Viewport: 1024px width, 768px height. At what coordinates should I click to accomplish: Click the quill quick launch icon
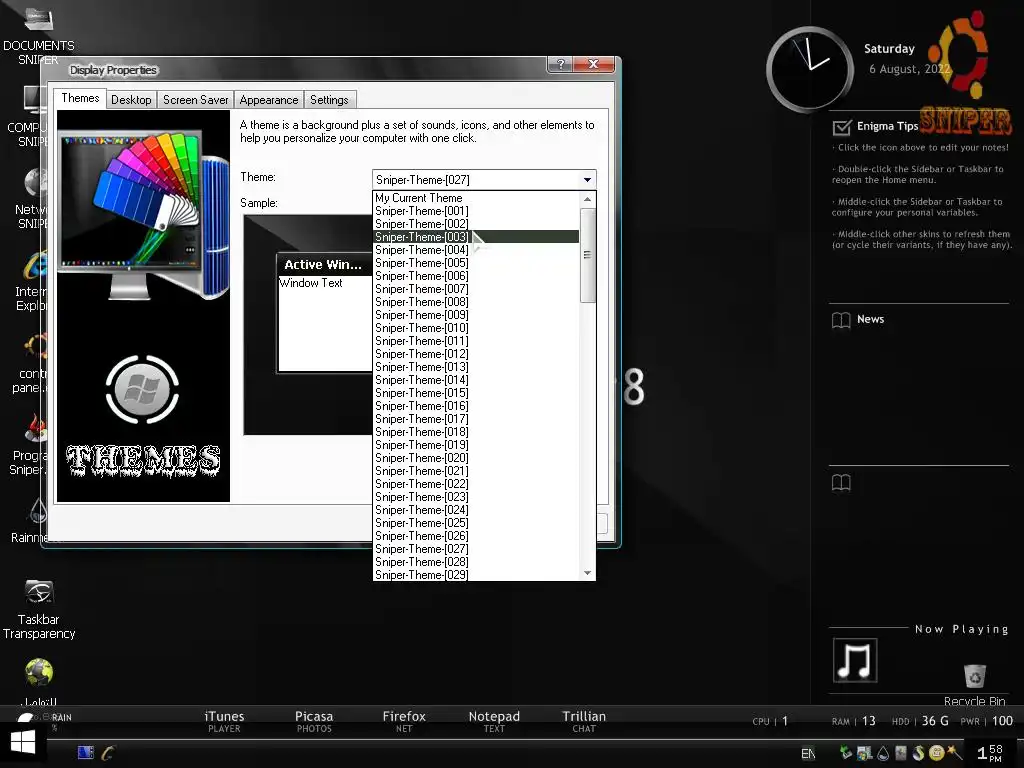point(108,752)
